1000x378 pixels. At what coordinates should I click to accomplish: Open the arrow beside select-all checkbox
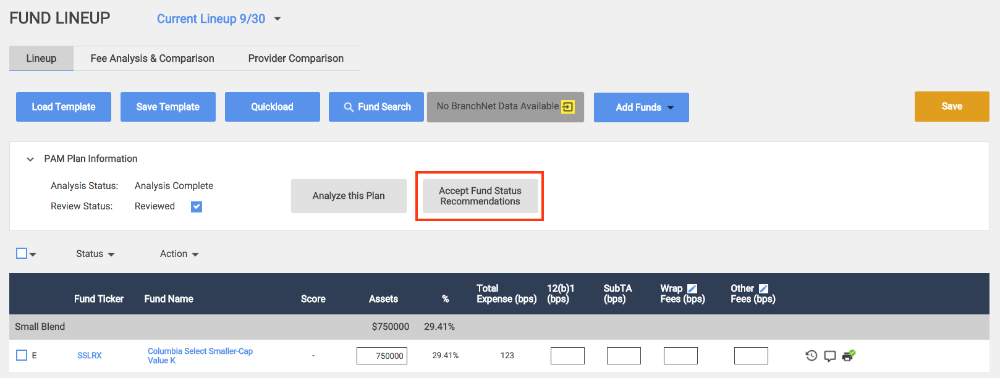(x=33, y=254)
